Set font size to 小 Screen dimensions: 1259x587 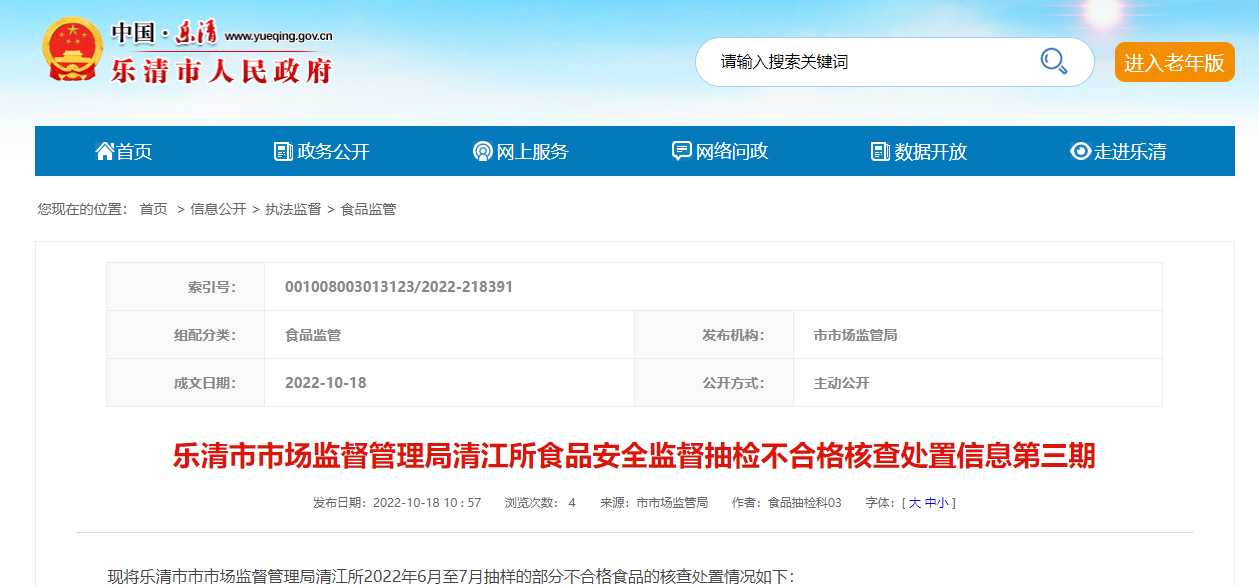tap(943, 503)
